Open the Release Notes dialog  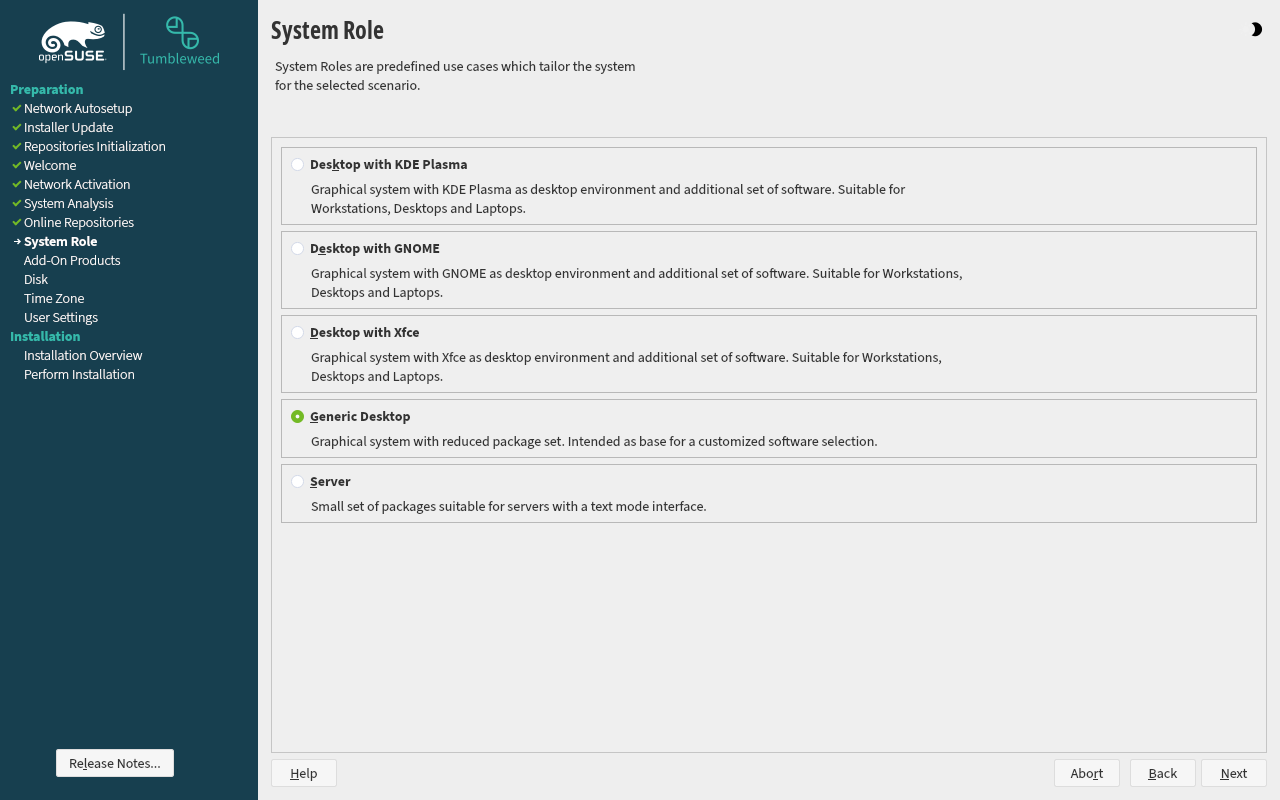coord(115,763)
